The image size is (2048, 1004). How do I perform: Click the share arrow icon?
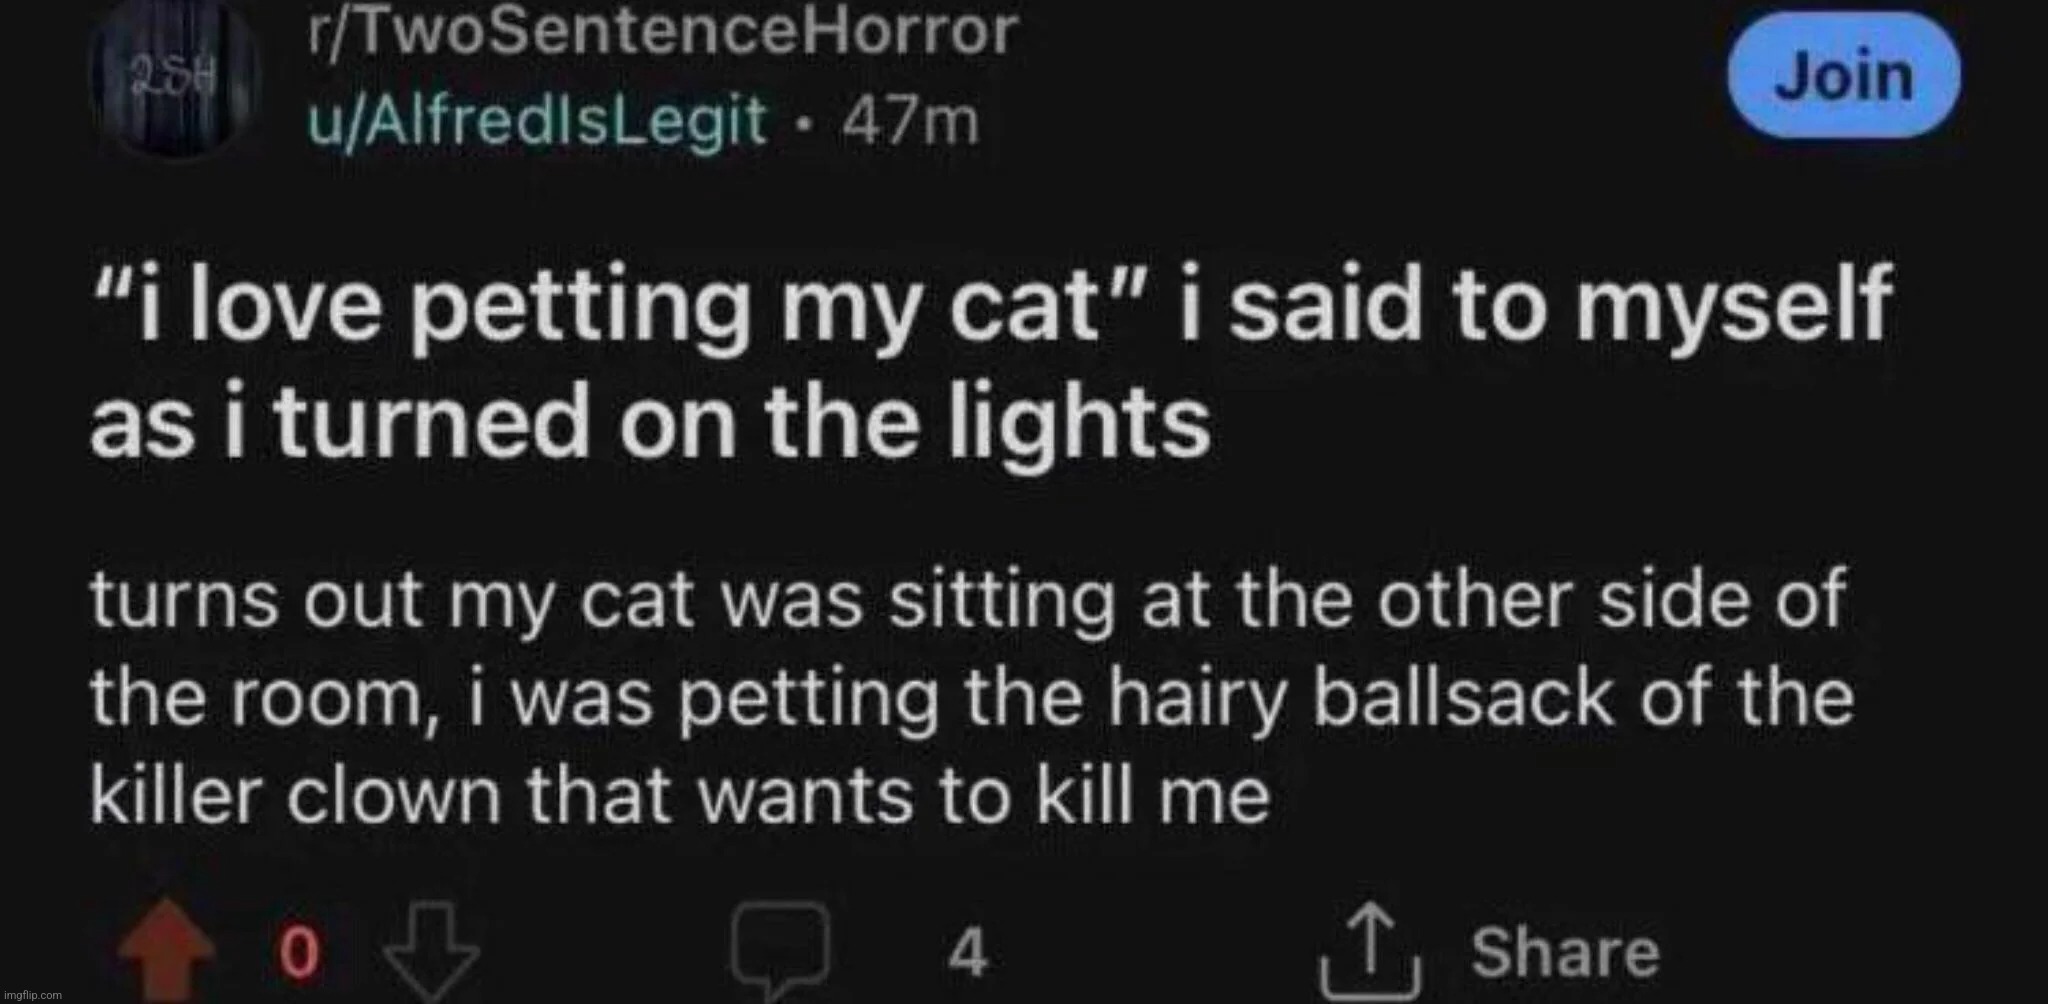pyautogui.click(x=1378, y=950)
